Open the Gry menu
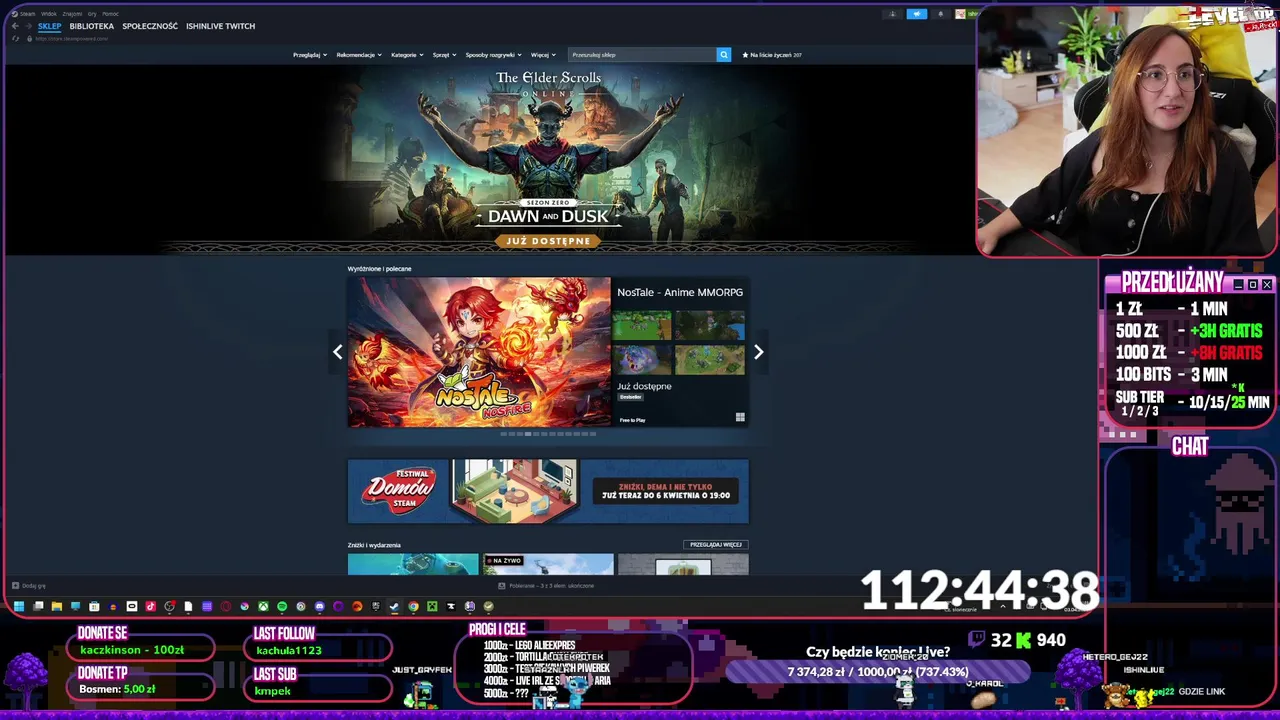Viewport: 1280px width, 720px height. 92,14
